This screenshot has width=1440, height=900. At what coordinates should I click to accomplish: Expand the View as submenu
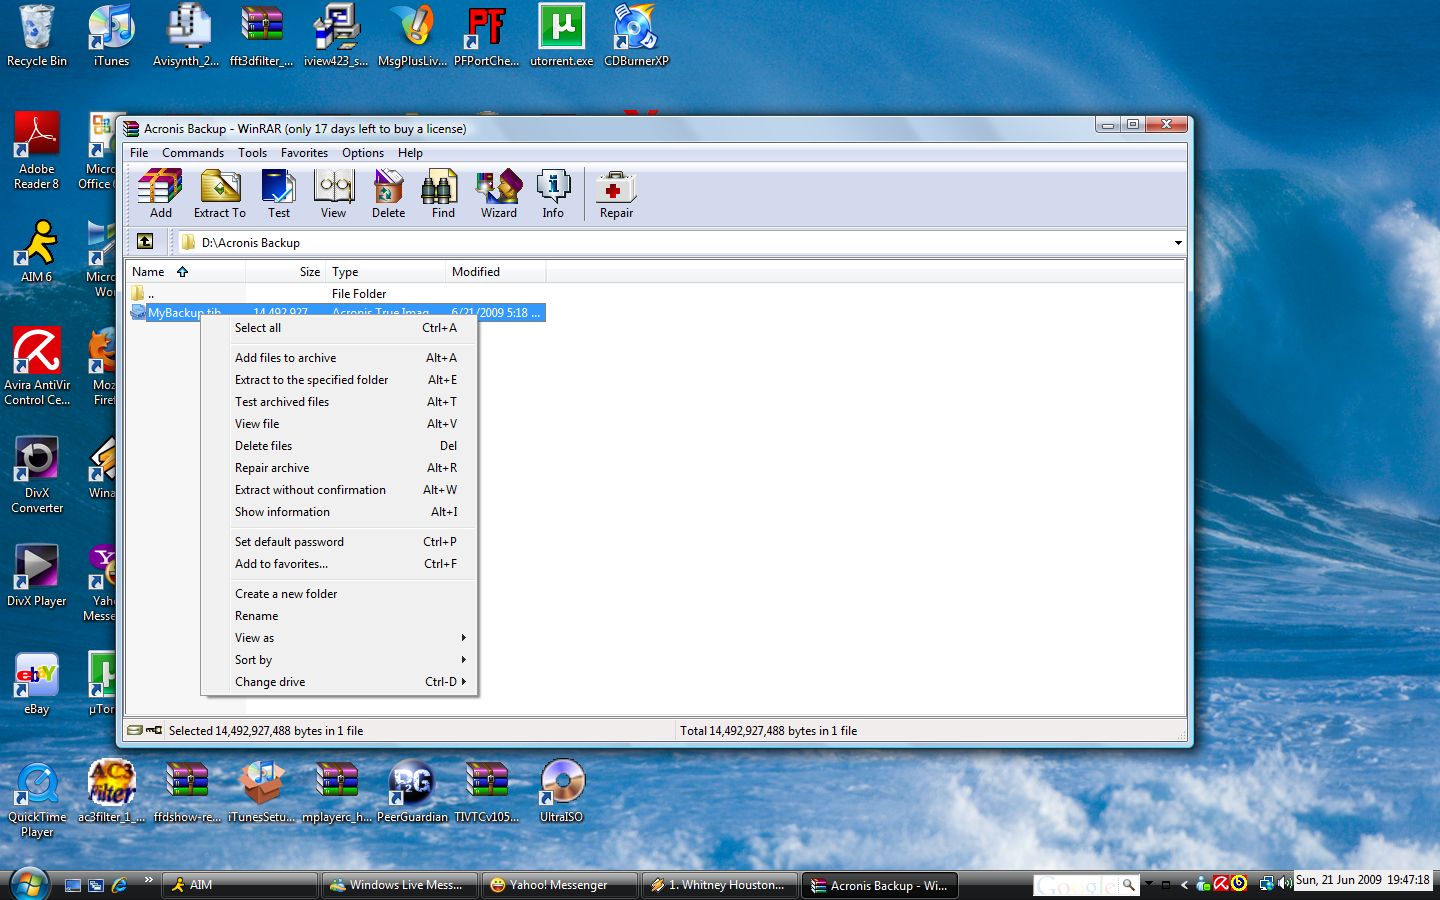(x=340, y=638)
